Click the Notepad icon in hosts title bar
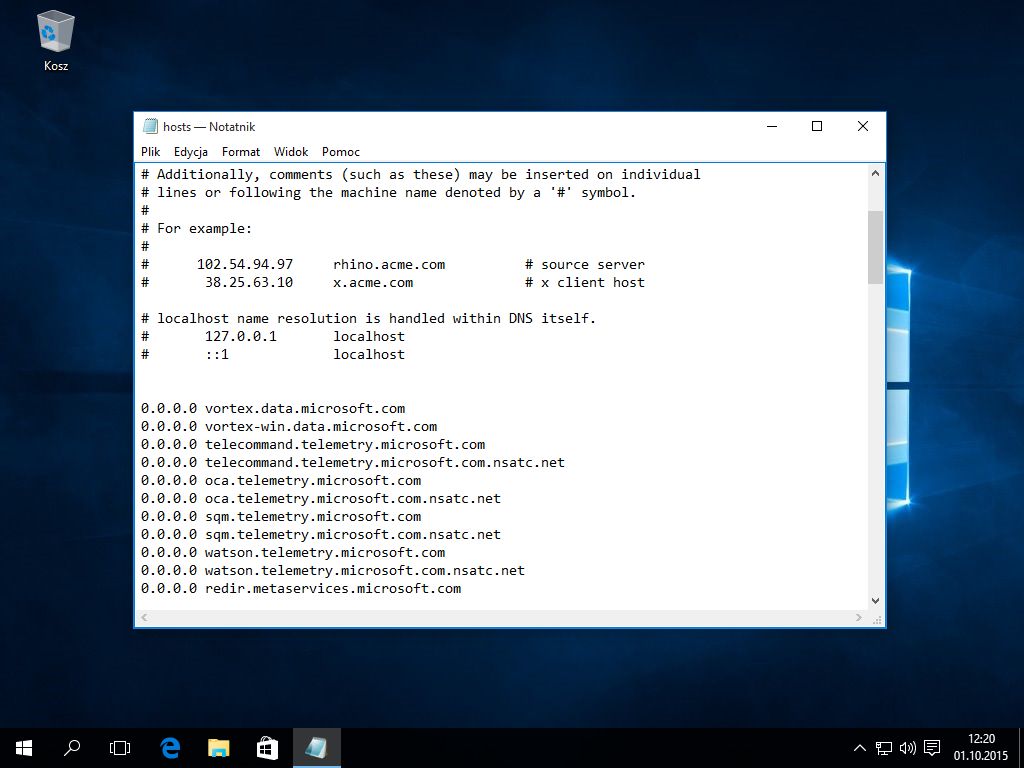The height and width of the screenshot is (768, 1024). [150, 126]
